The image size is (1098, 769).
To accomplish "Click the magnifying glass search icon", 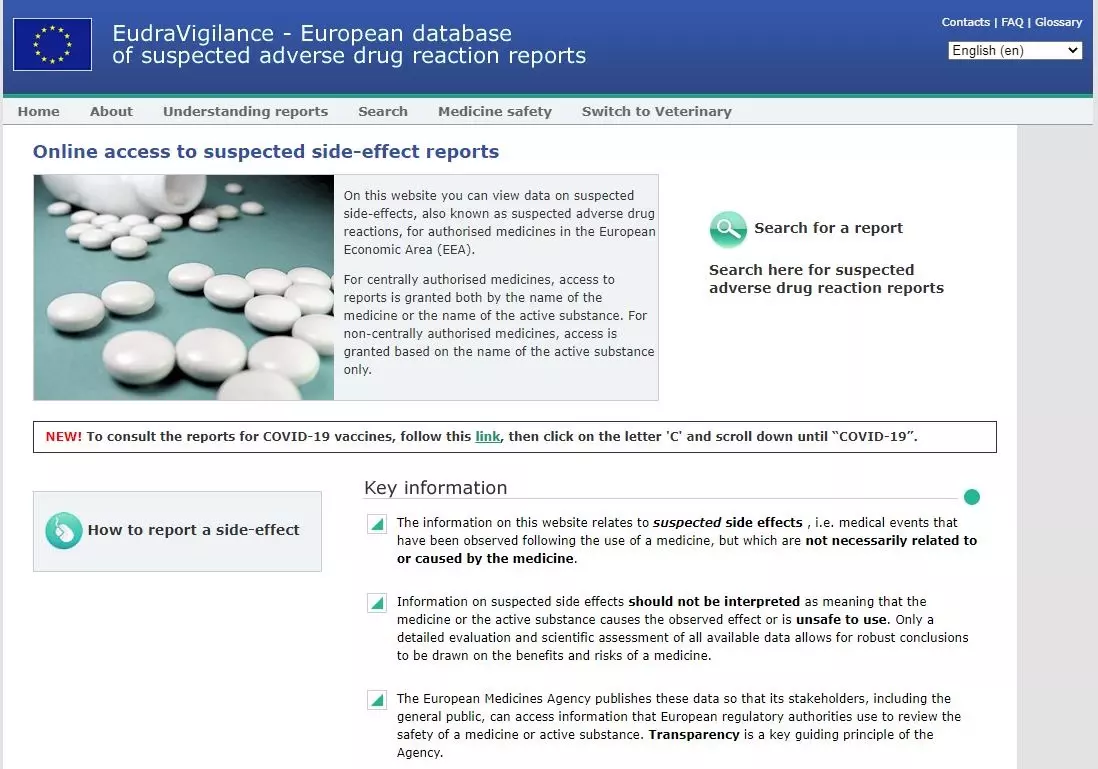I will tap(728, 229).
